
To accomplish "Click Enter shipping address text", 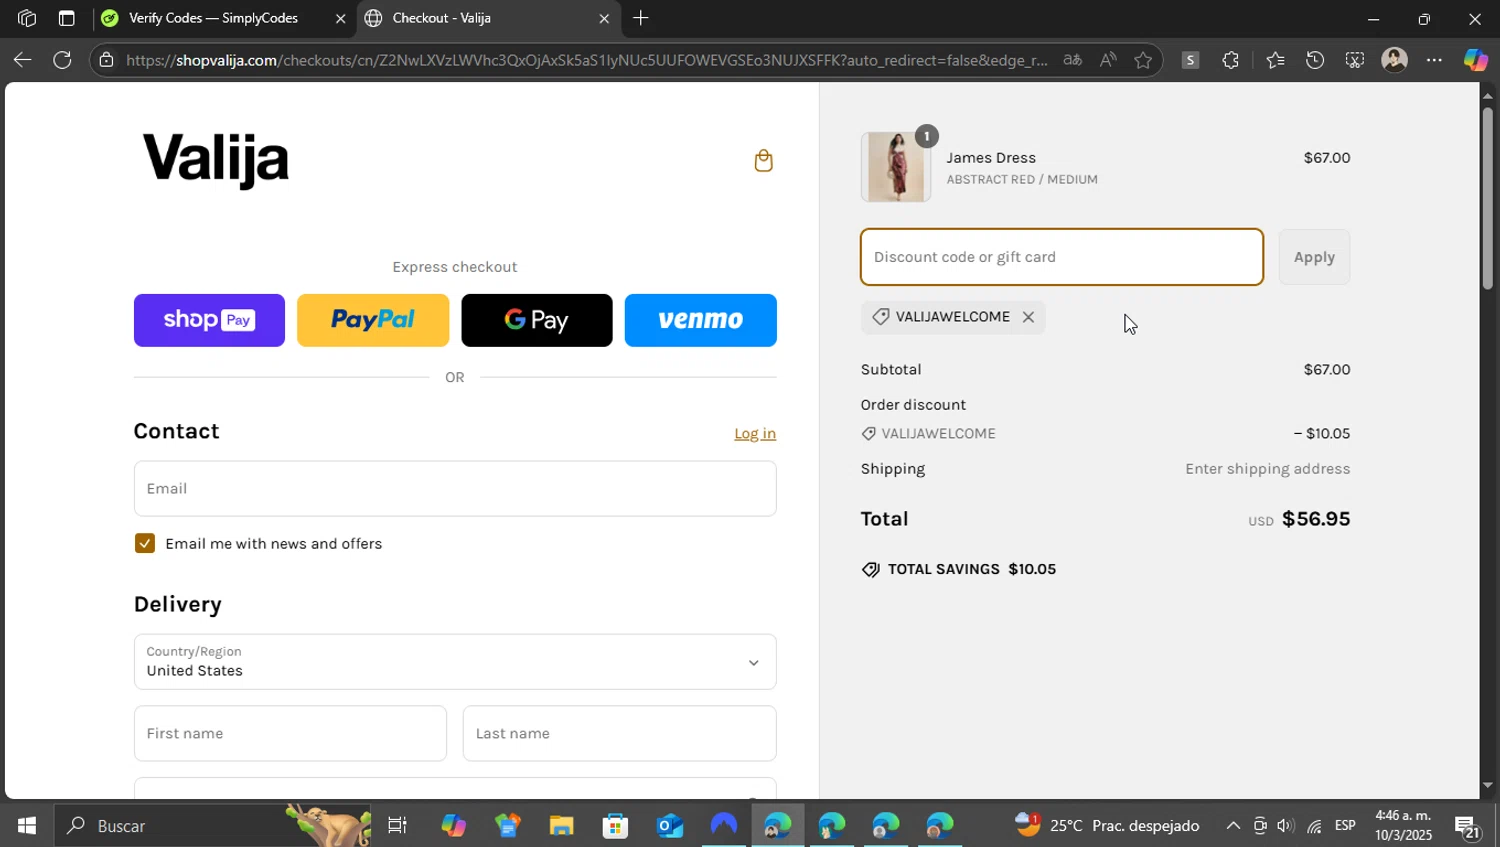I will pos(1267,469).
